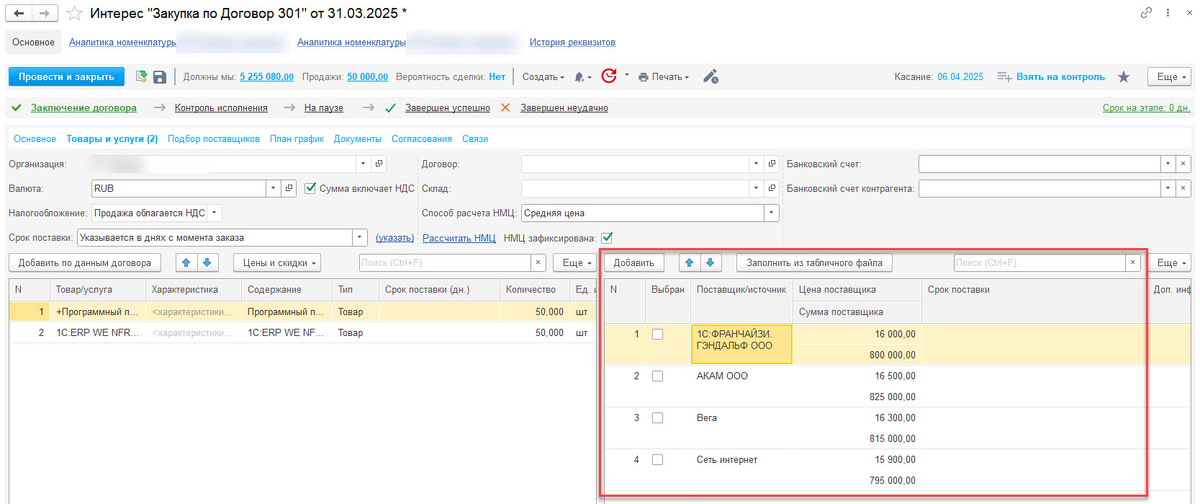Select the Контроль исполнения stage
Image resolution: width=1200 pixels, height=504 pixels.
pos(221,108)
